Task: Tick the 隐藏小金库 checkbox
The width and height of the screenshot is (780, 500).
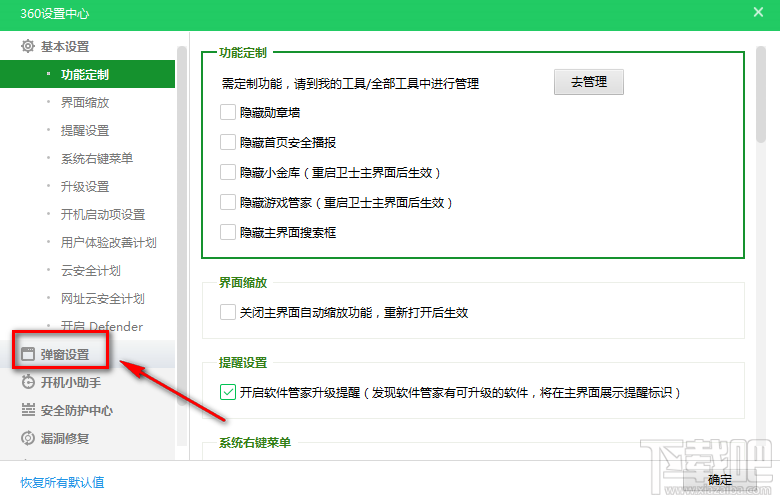Action: click(228, 172)
